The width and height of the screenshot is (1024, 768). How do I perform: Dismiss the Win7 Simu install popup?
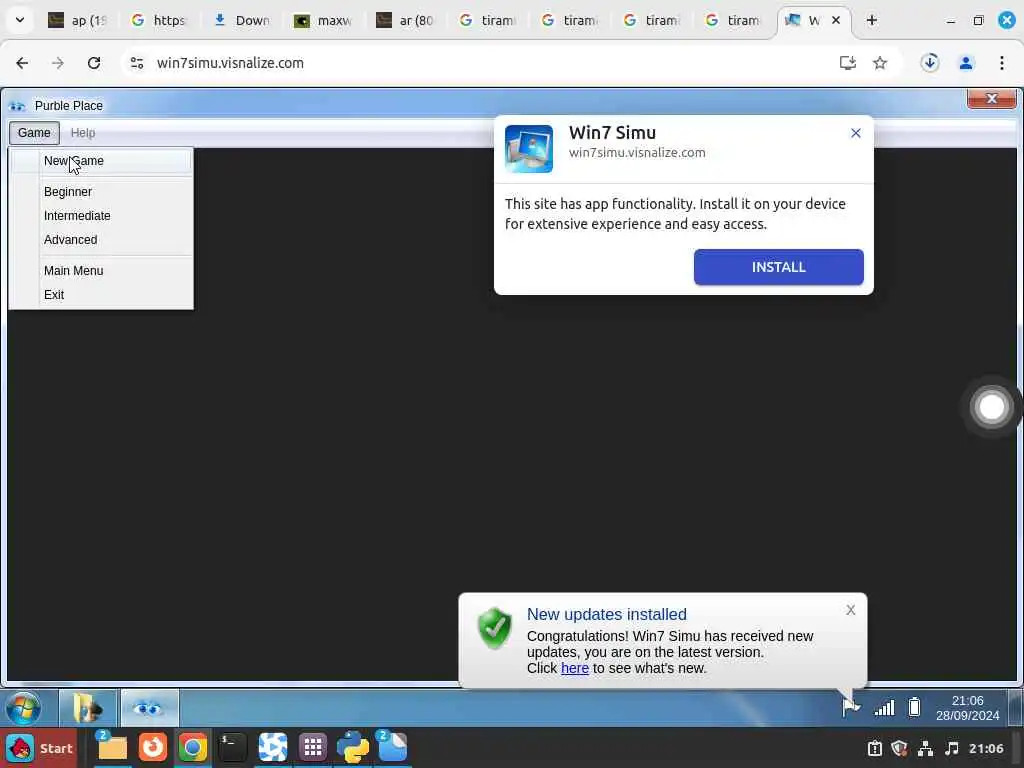coord(856,133)
